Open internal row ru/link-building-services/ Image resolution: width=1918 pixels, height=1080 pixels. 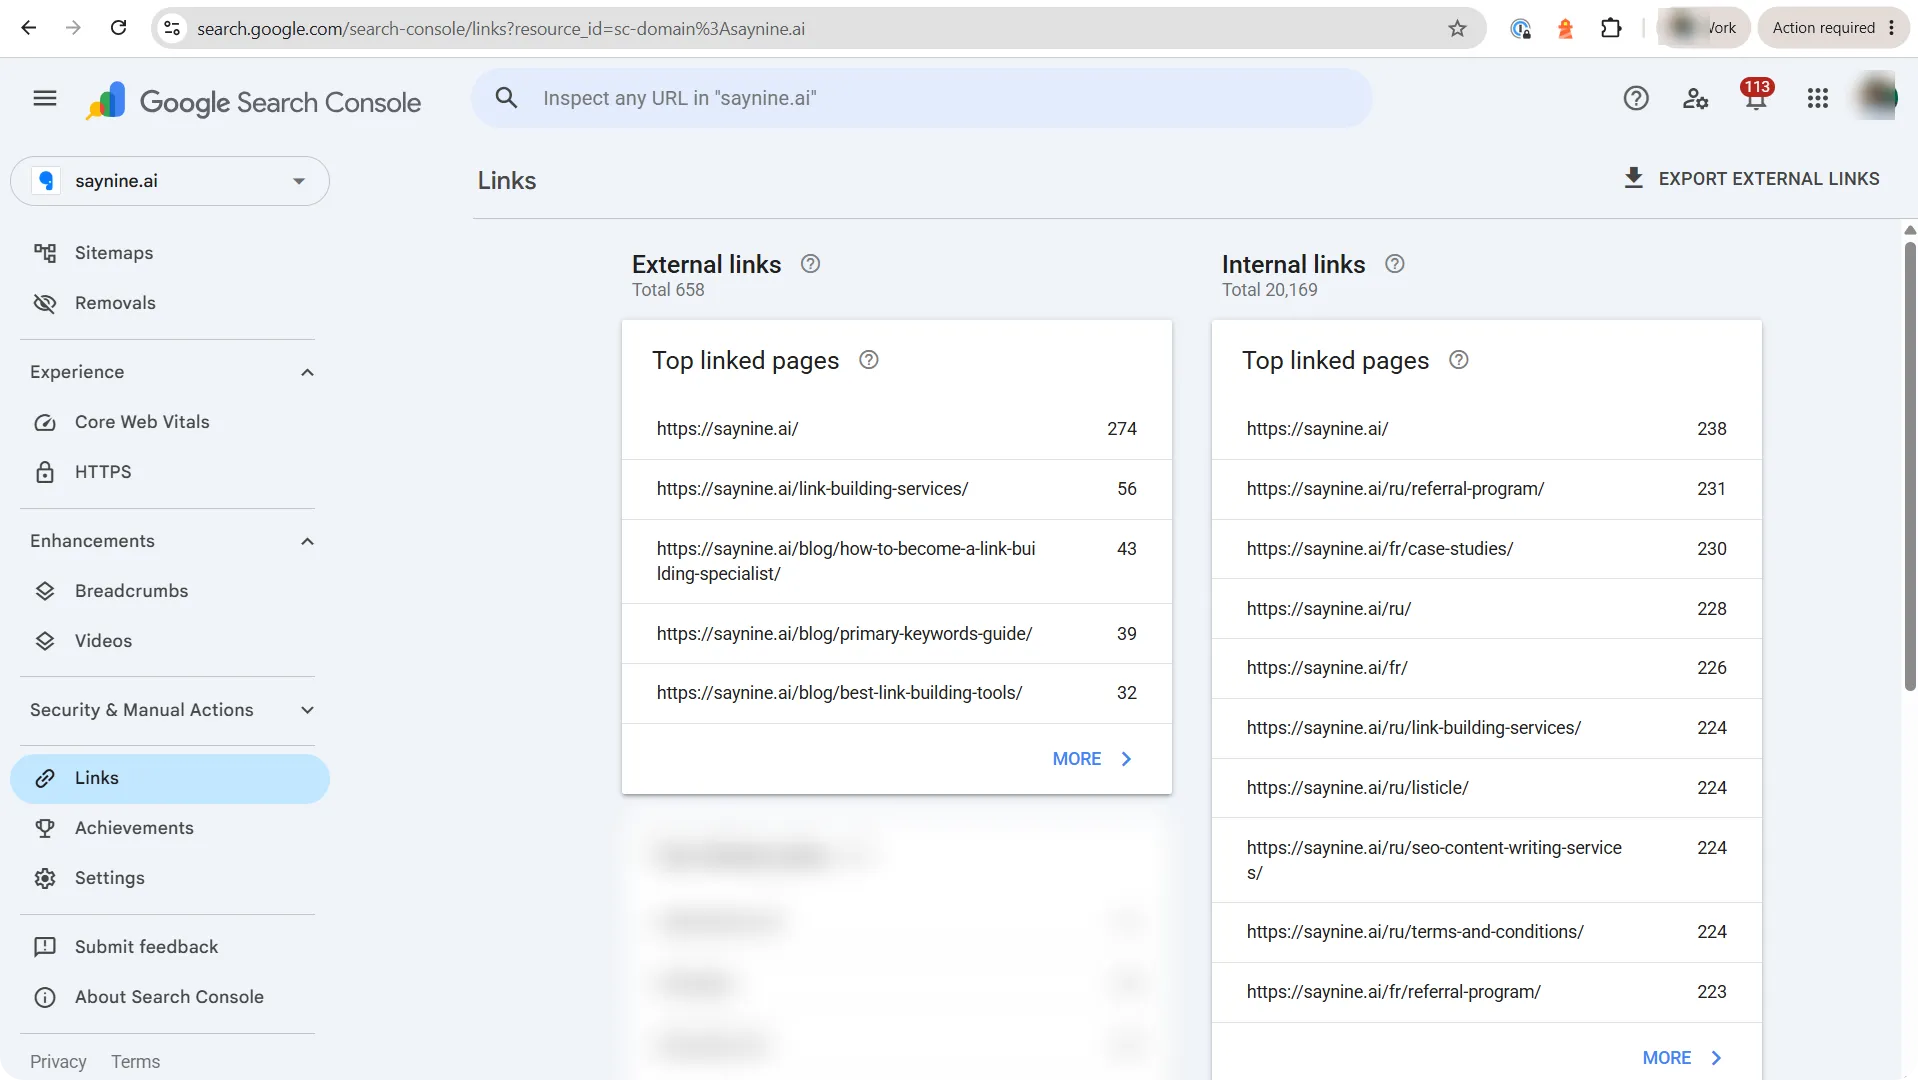point(1487,728)
